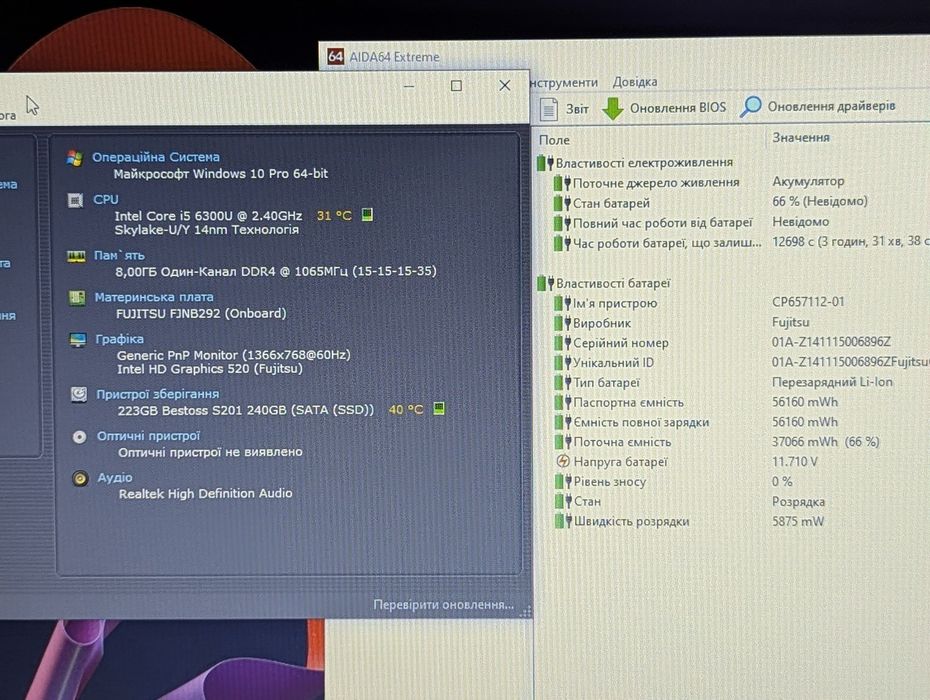Click the 31 °C CPU temperature reading

(x=334, y=215)
